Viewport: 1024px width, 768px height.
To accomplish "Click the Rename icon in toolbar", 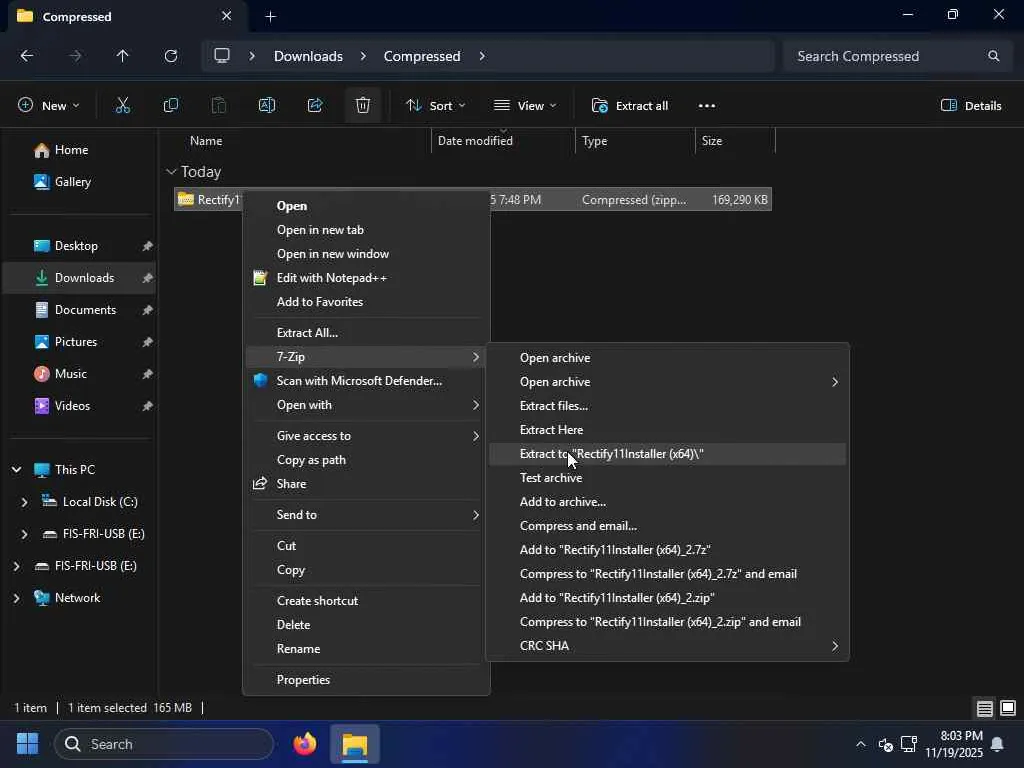I will coord(267,105).
